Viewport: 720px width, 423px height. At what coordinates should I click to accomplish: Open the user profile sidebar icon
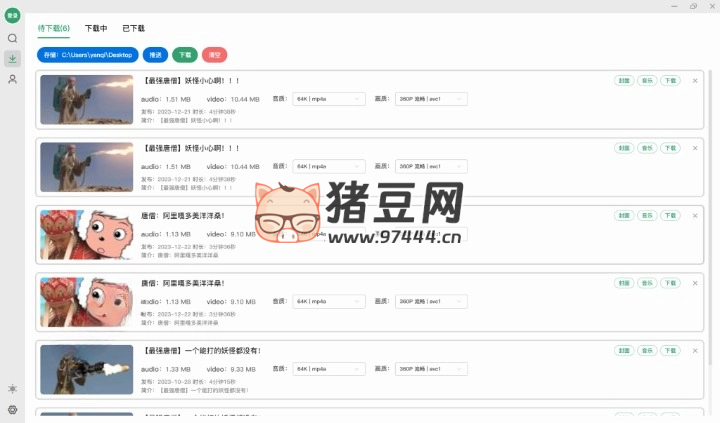(x=12, y=79)
